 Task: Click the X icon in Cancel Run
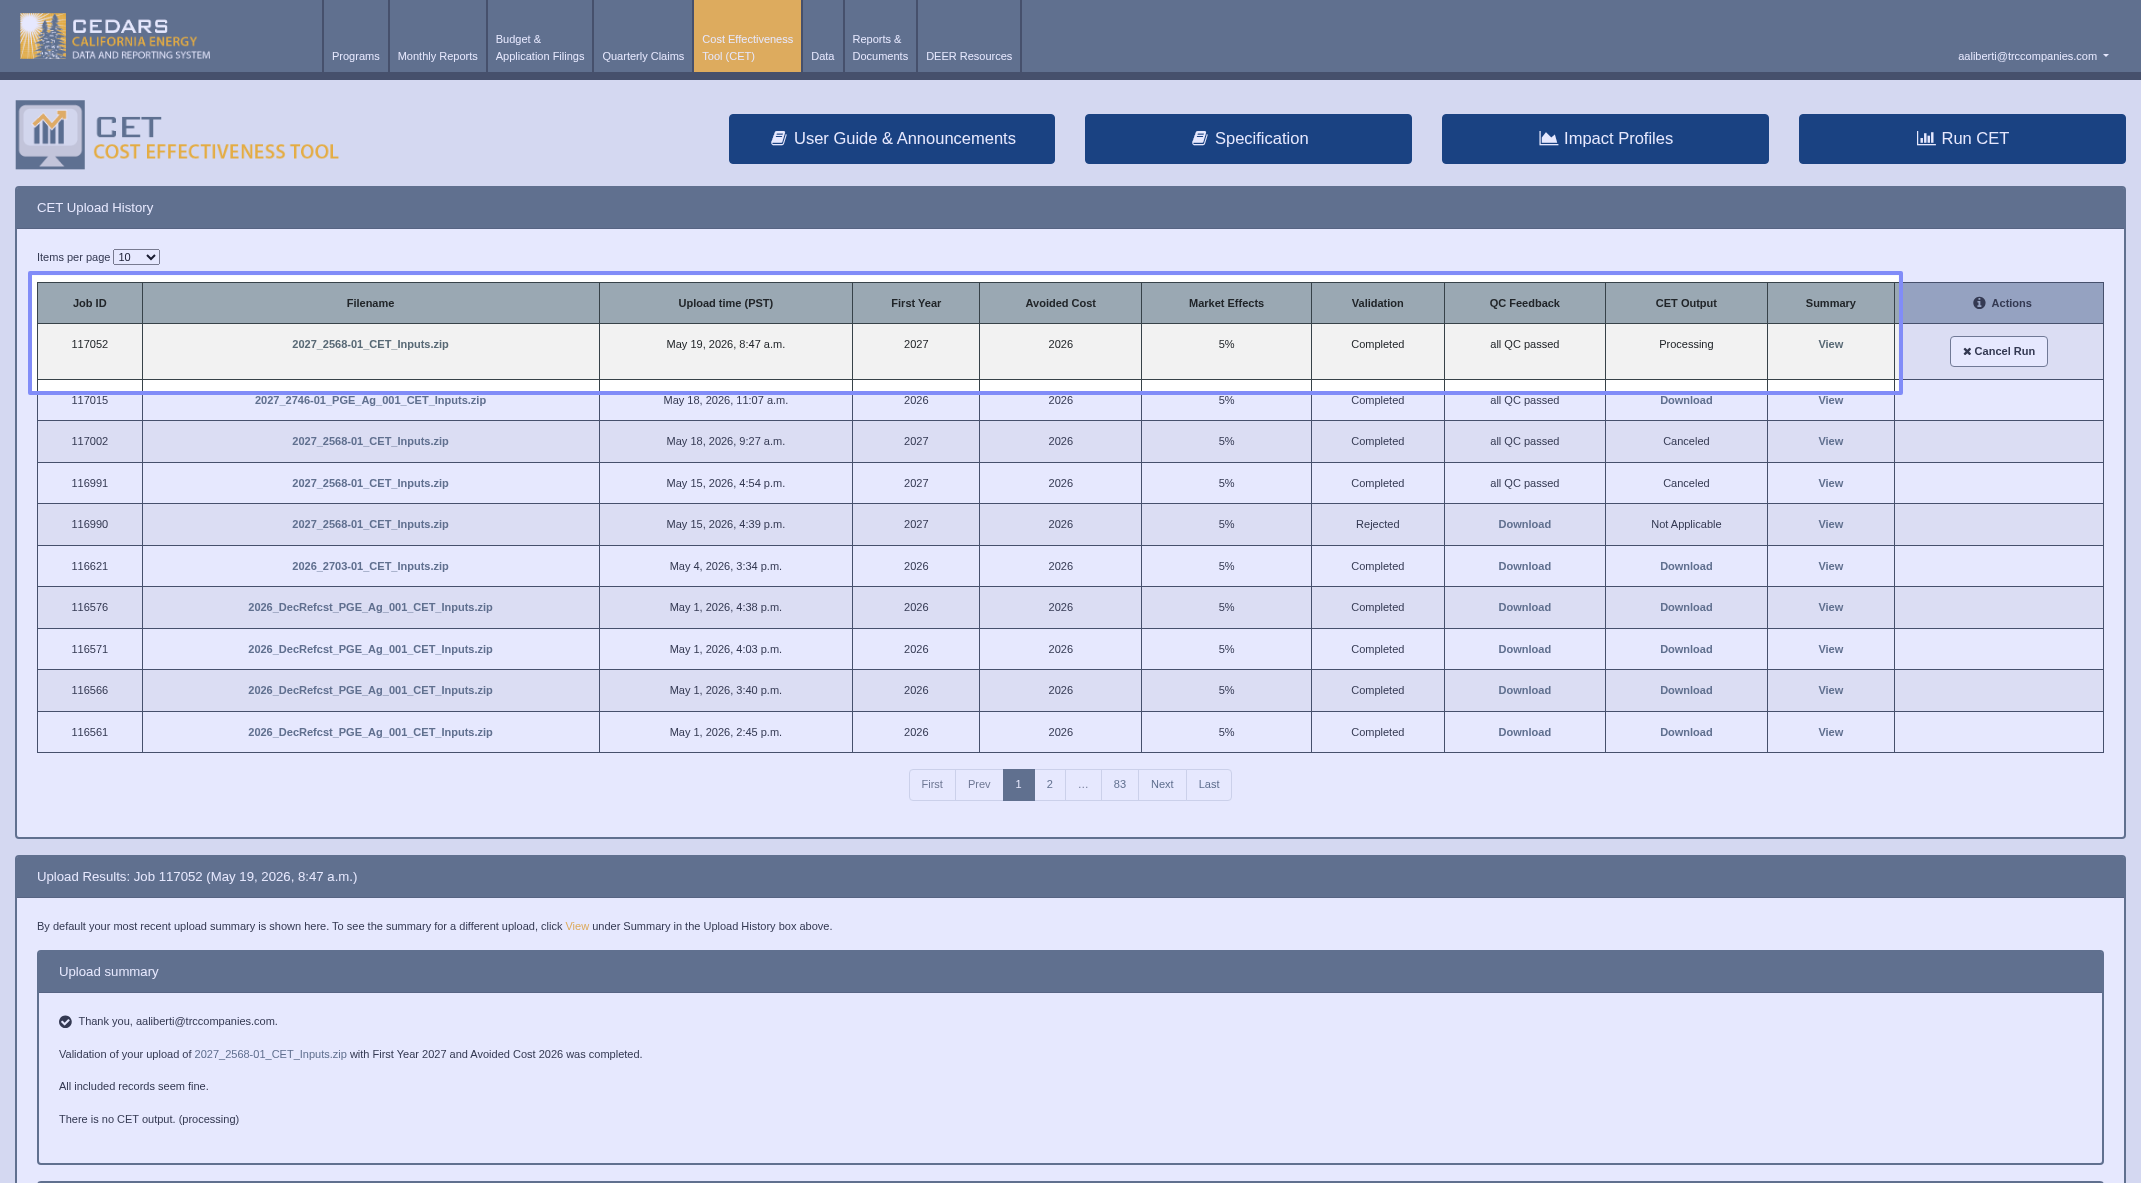tap(1967, 352)
